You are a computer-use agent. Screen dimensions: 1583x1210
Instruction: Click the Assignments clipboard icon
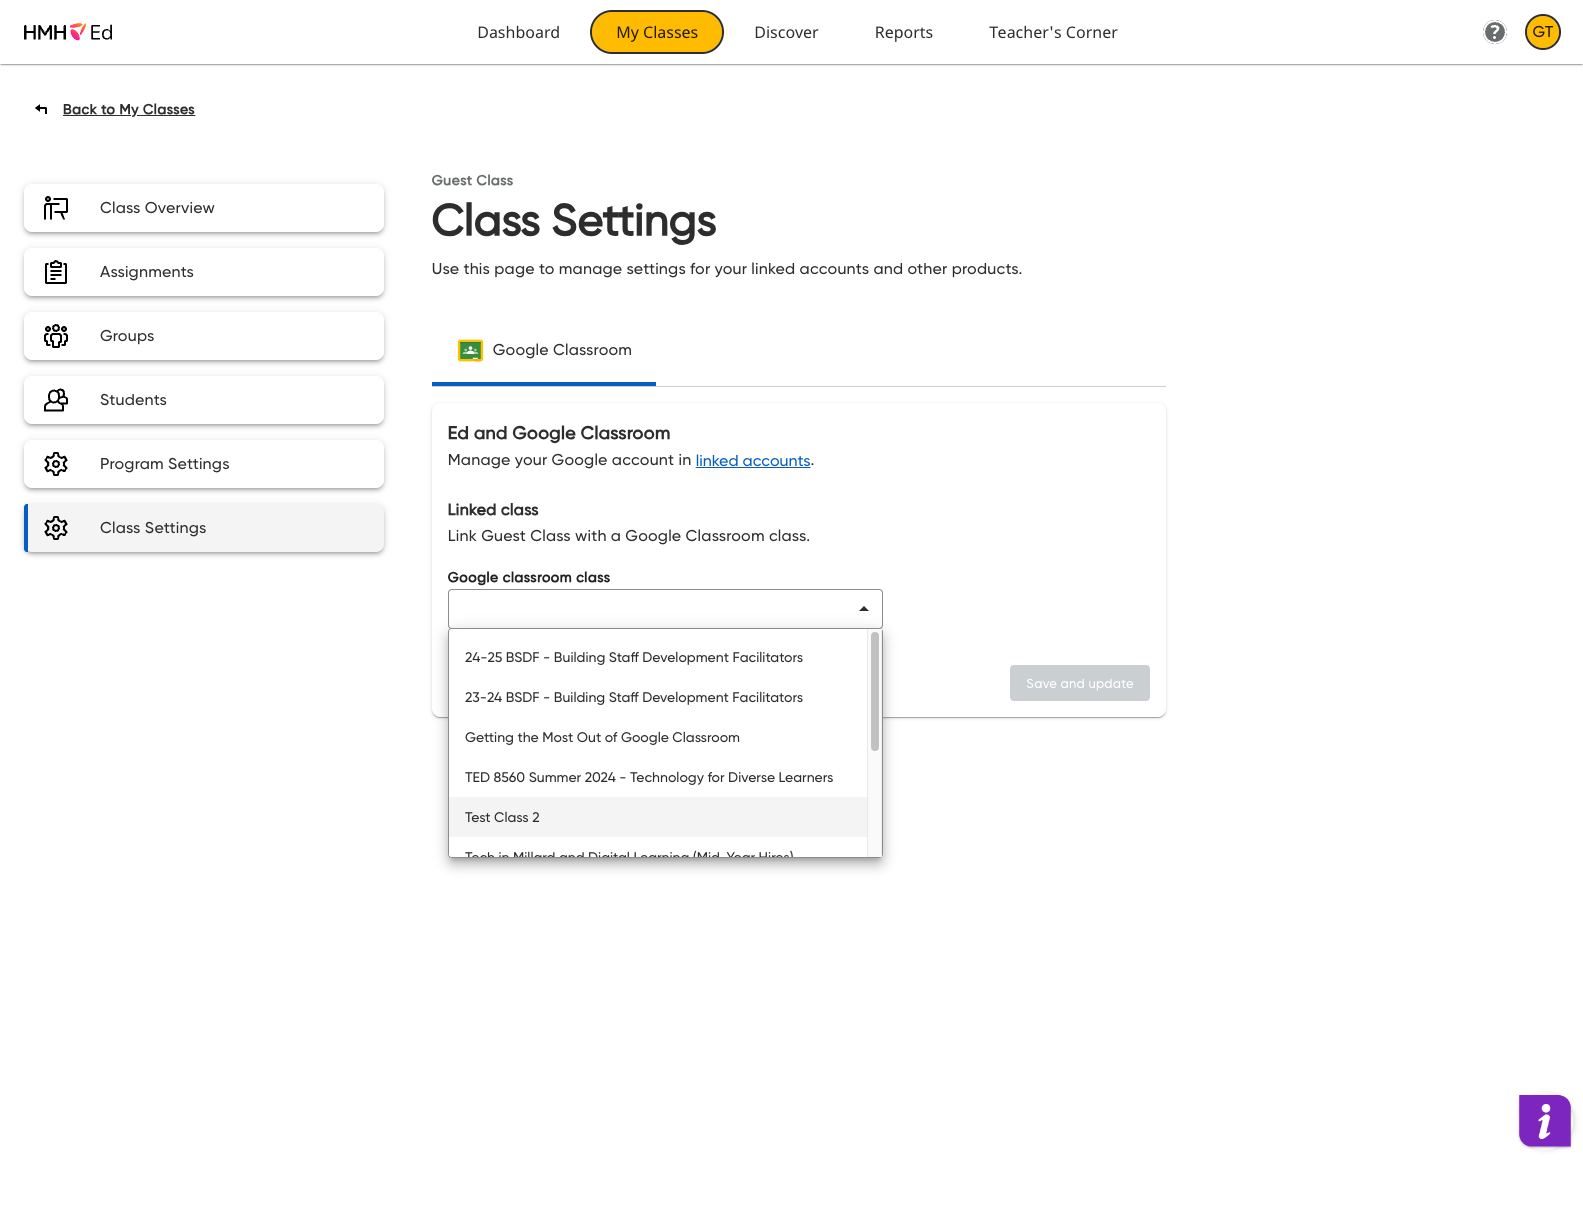coord(56,272)
